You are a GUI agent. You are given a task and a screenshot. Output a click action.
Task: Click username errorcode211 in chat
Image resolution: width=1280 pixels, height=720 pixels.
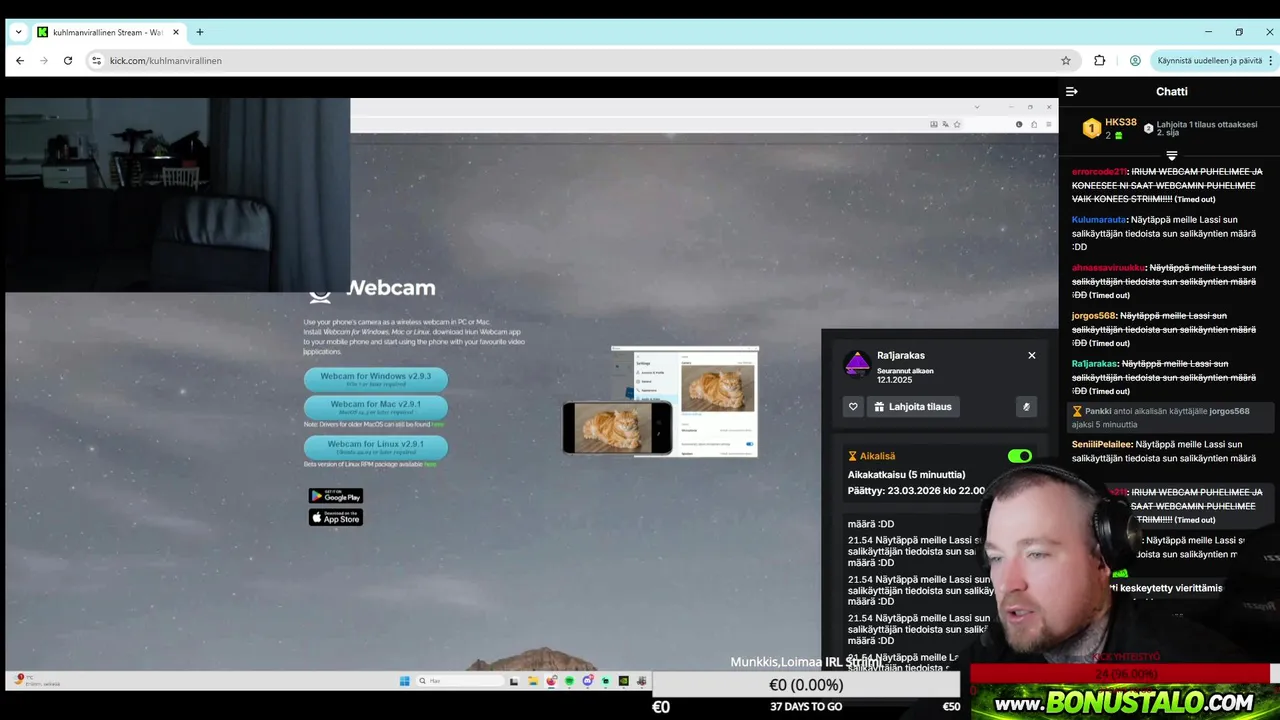click(x=1099, y=172)
